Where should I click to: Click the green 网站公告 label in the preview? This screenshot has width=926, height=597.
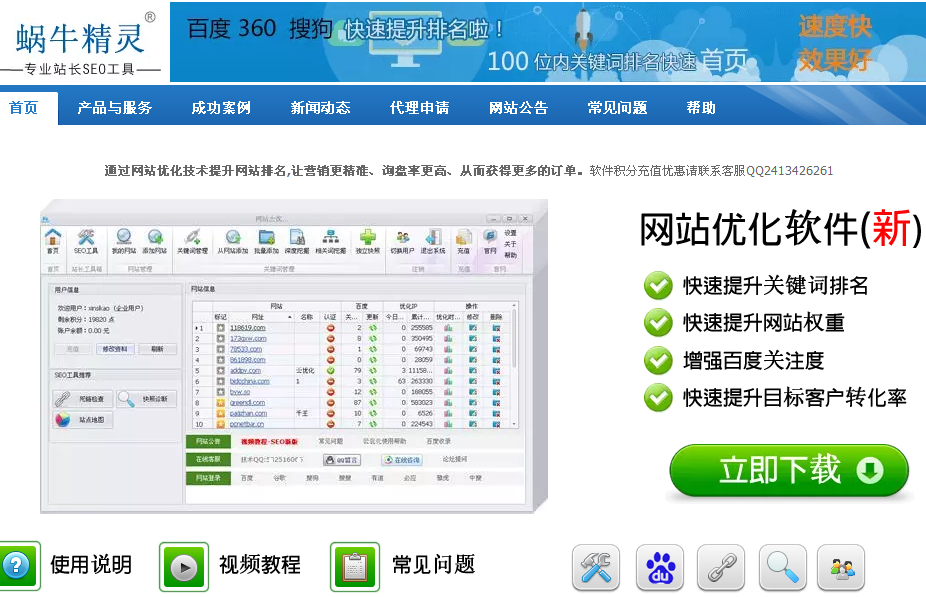[x=208, y=442]
